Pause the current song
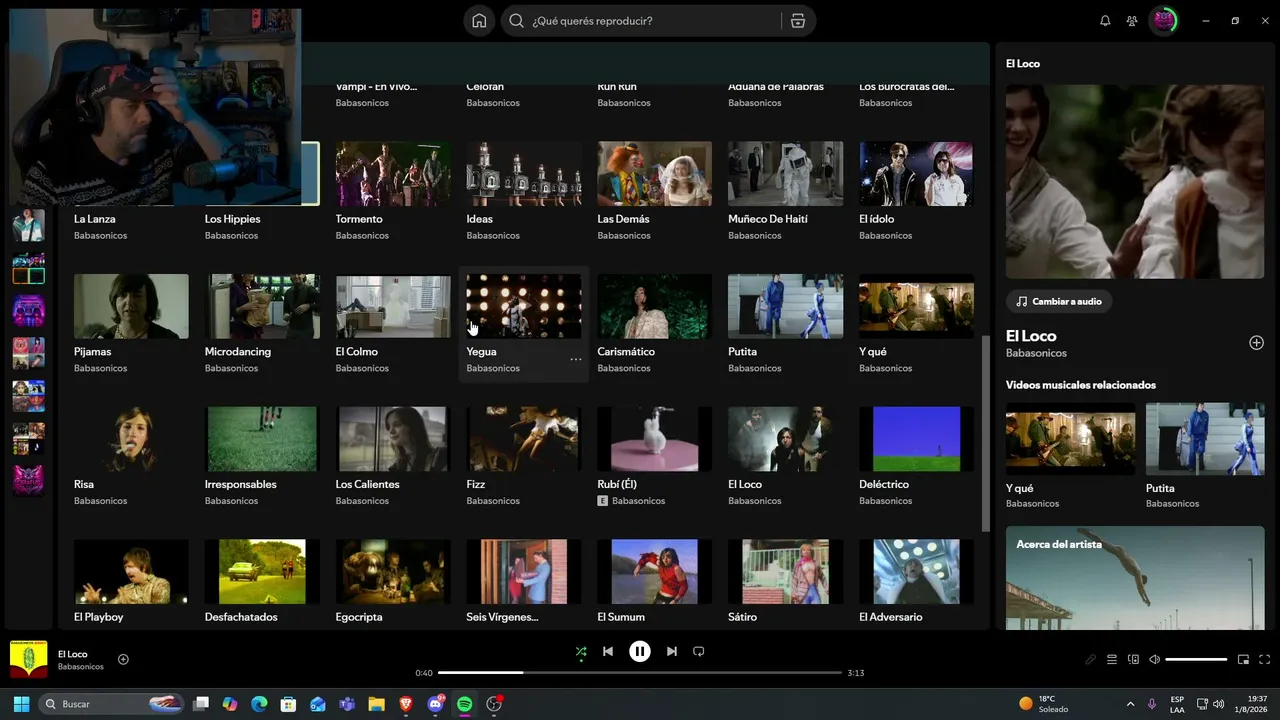 [640, 652]
